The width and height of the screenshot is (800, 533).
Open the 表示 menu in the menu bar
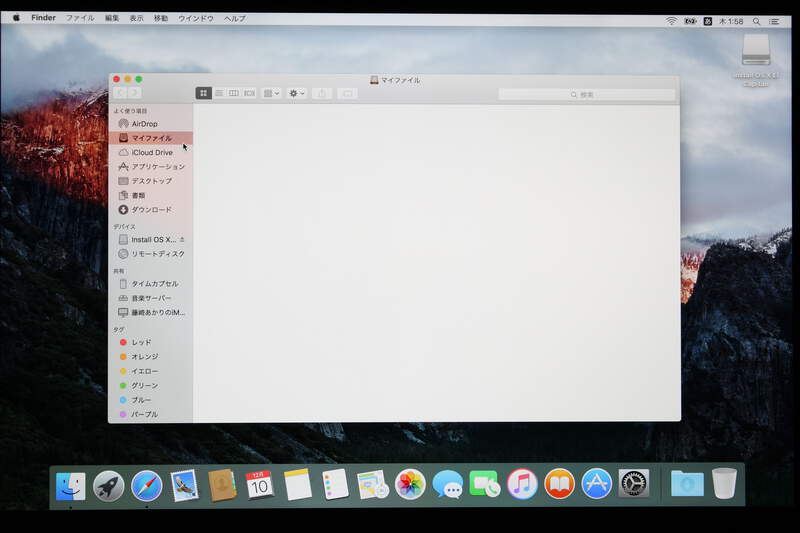(x=136, y=18)
